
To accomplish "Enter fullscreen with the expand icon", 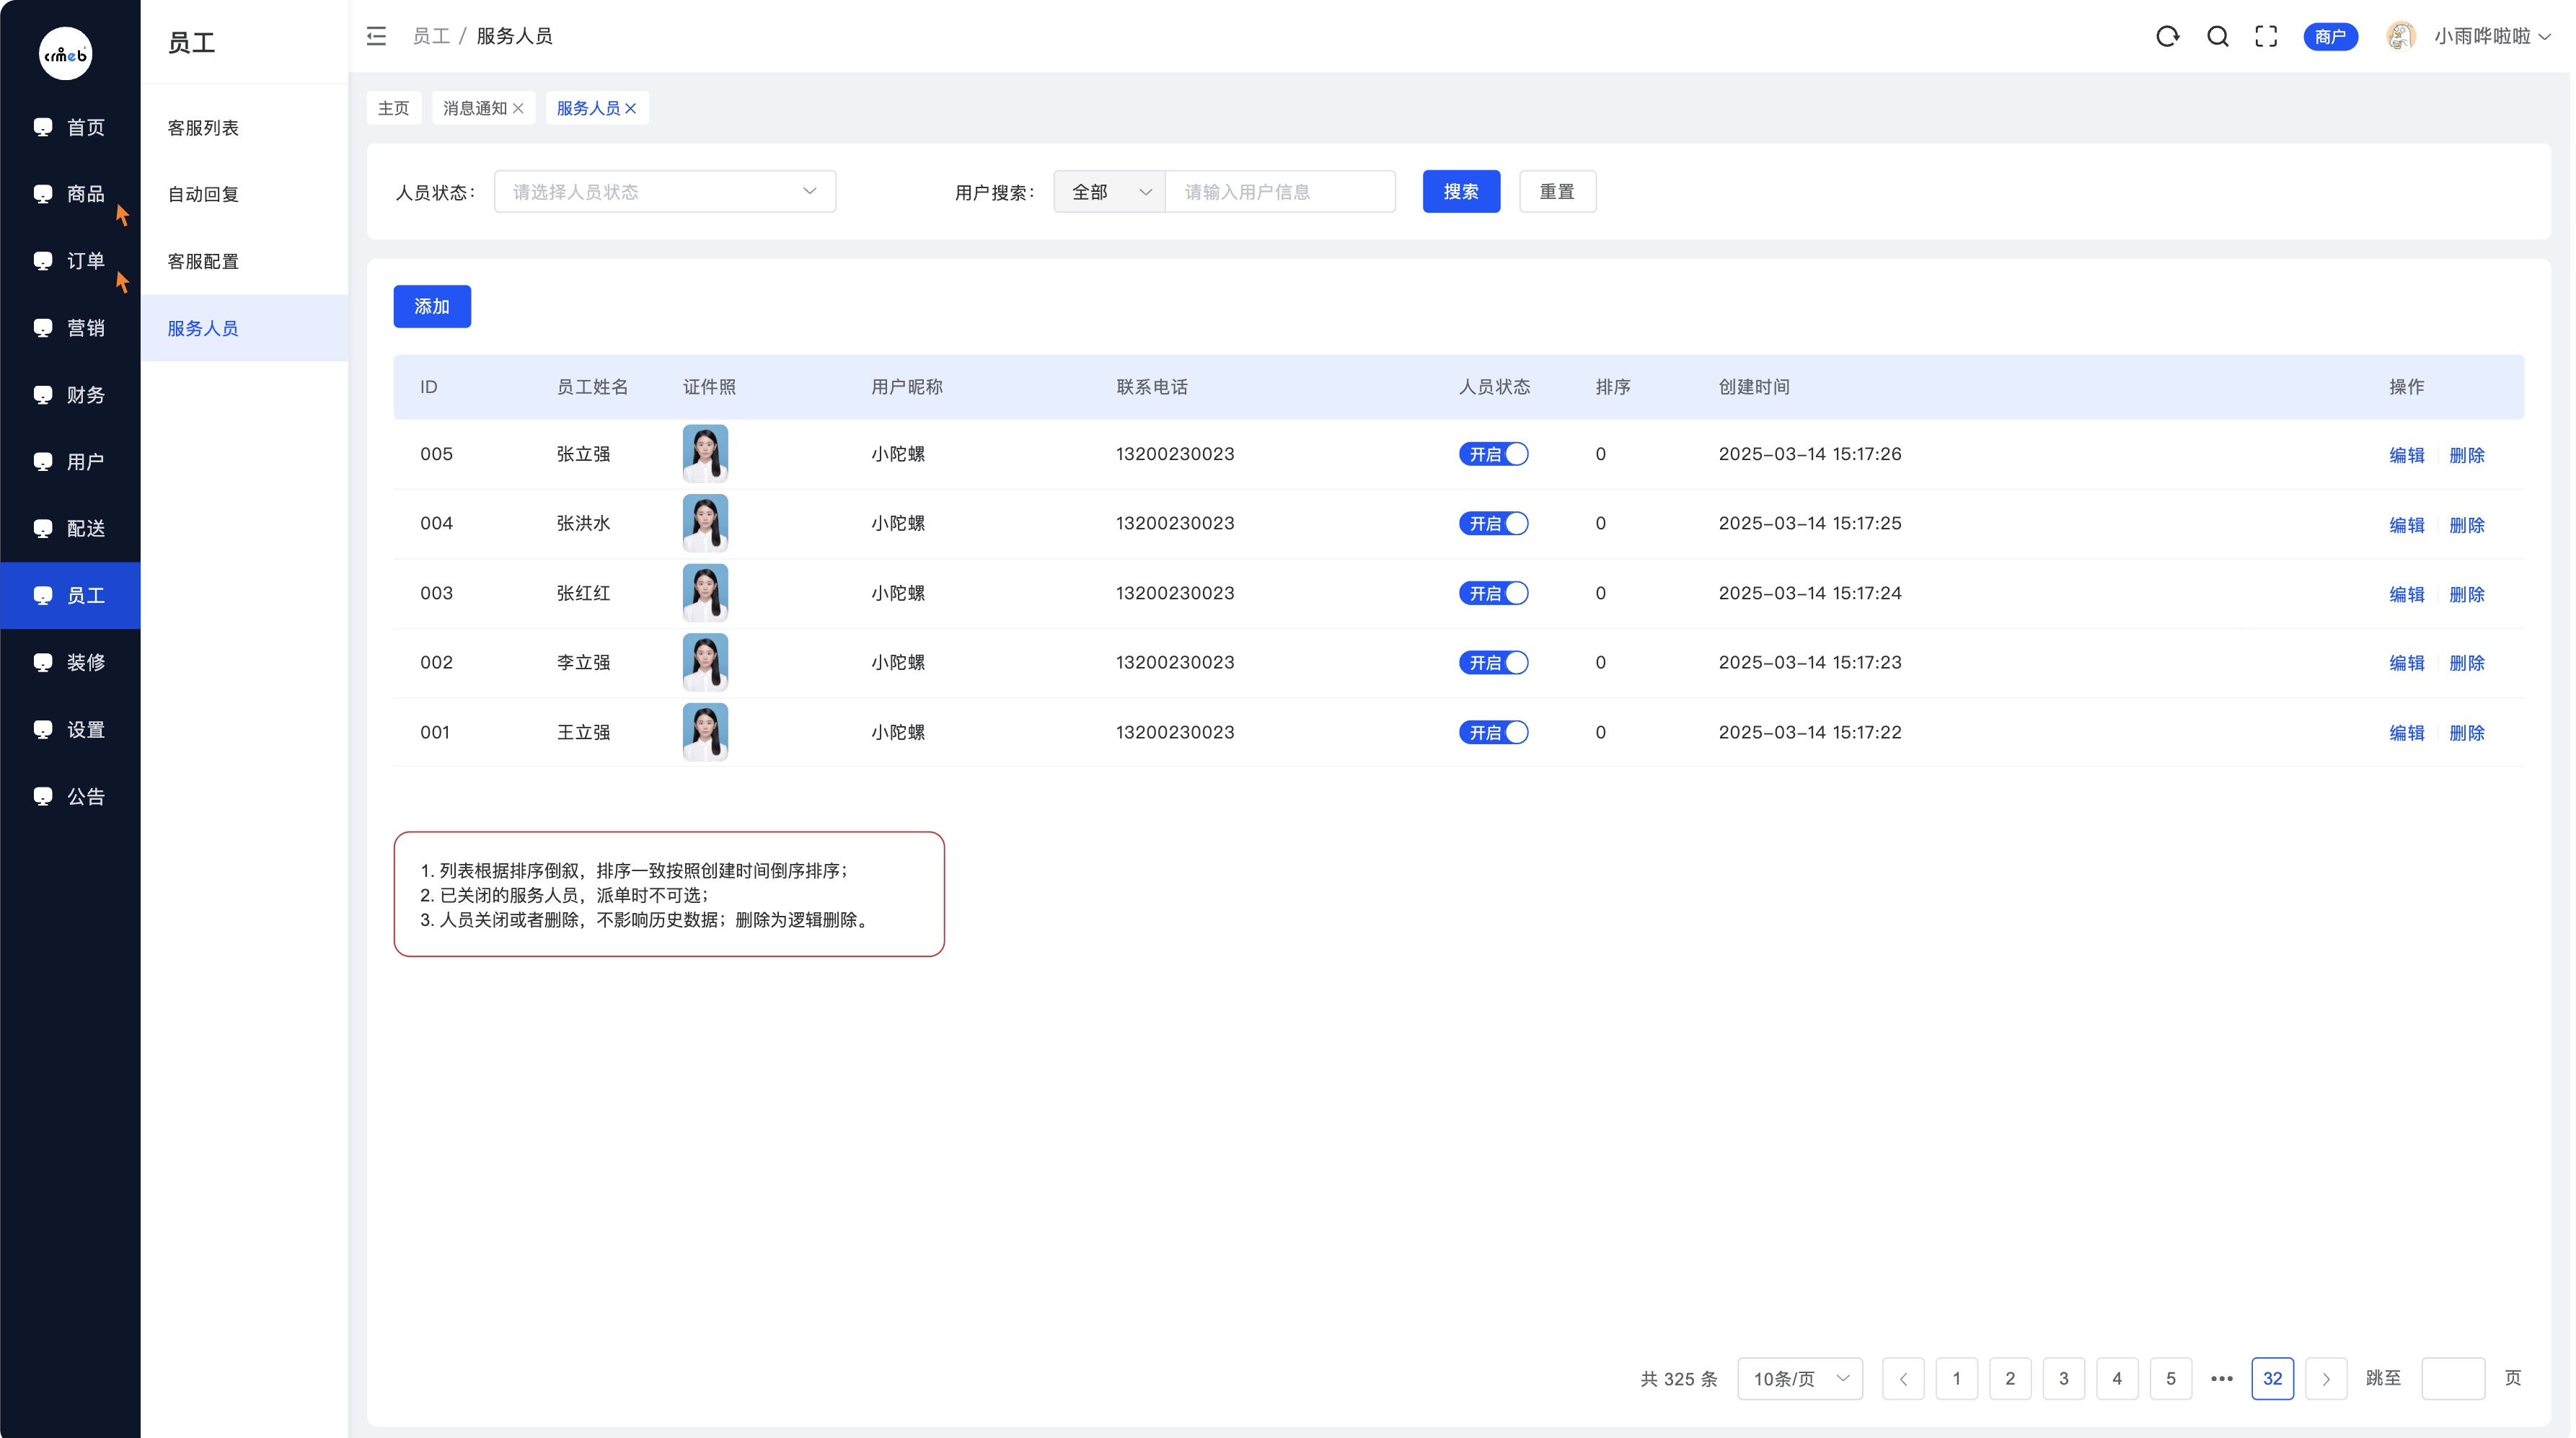I will pos(2267,37).
